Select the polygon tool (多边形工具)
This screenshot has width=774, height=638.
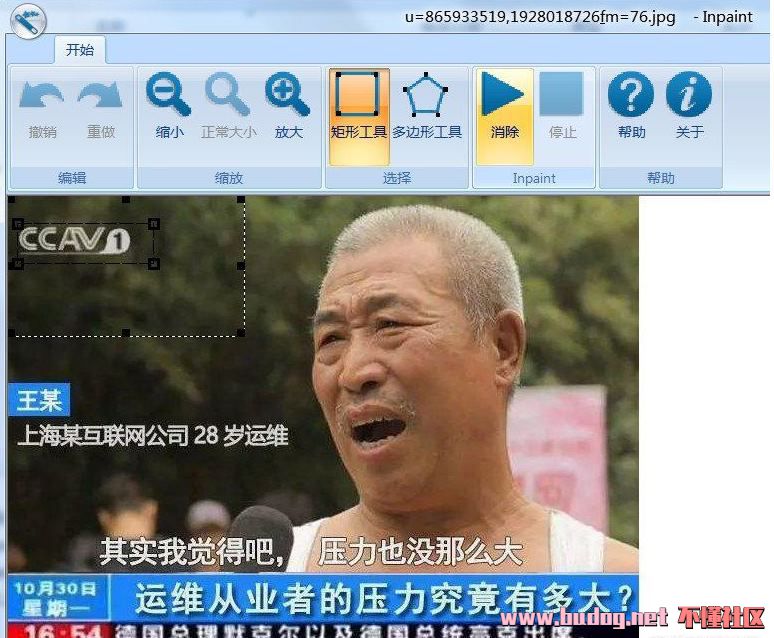point(426,97)
